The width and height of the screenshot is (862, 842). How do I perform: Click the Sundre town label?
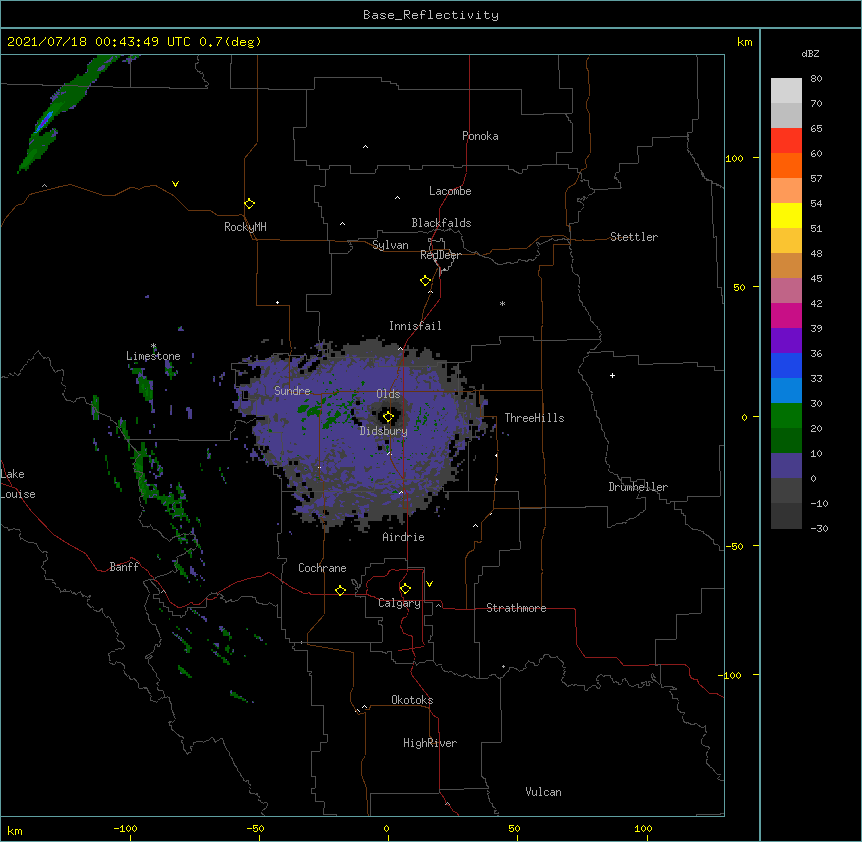(x=292, y=391)
